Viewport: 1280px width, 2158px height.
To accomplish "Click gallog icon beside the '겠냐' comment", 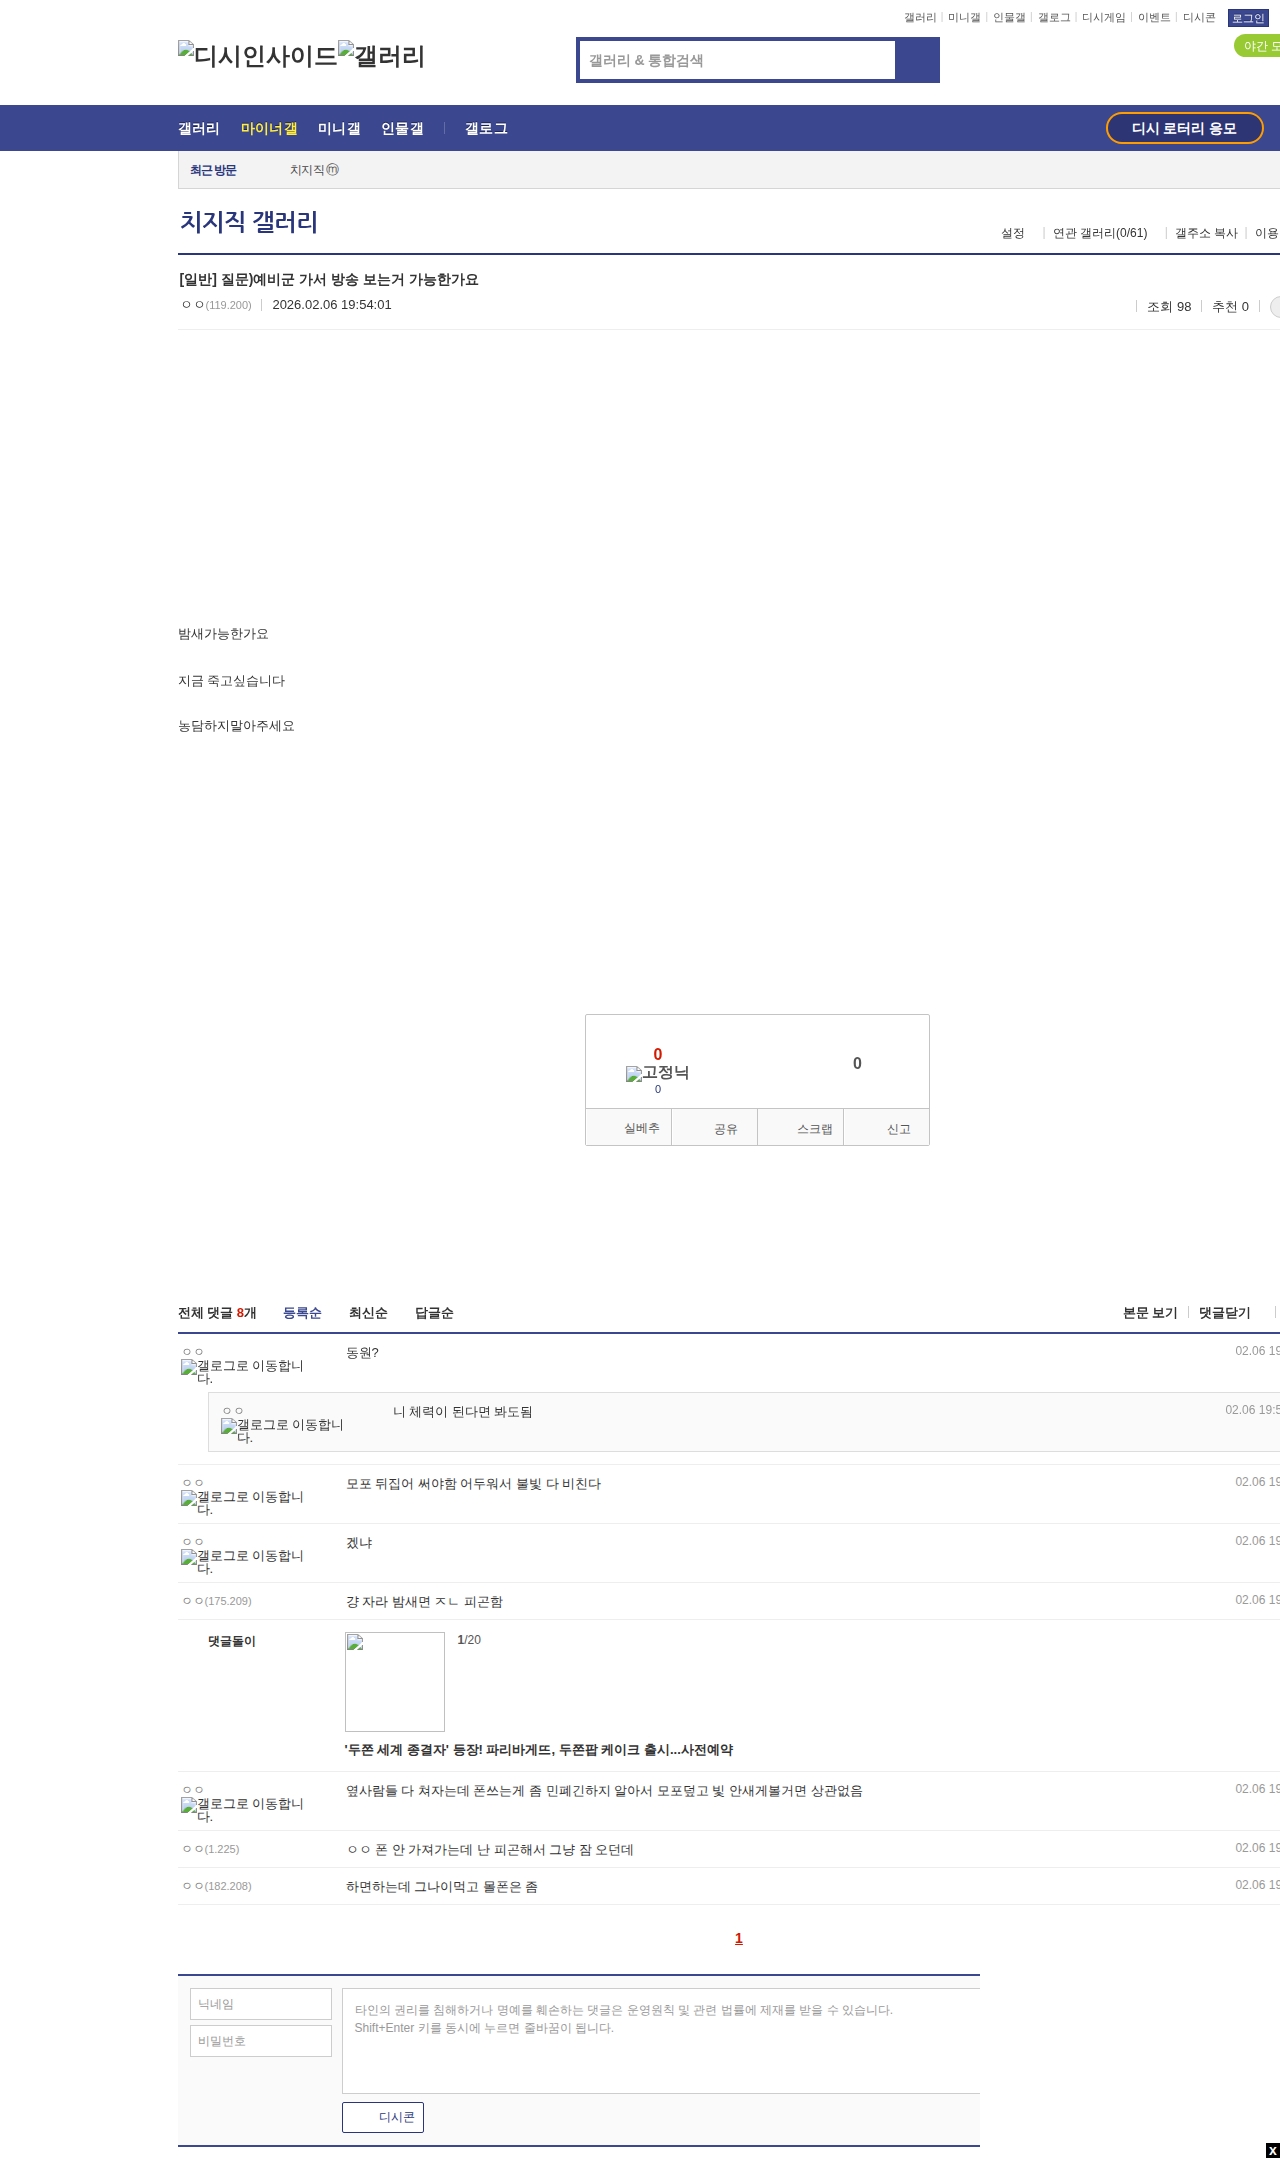I will (241, 1561).
